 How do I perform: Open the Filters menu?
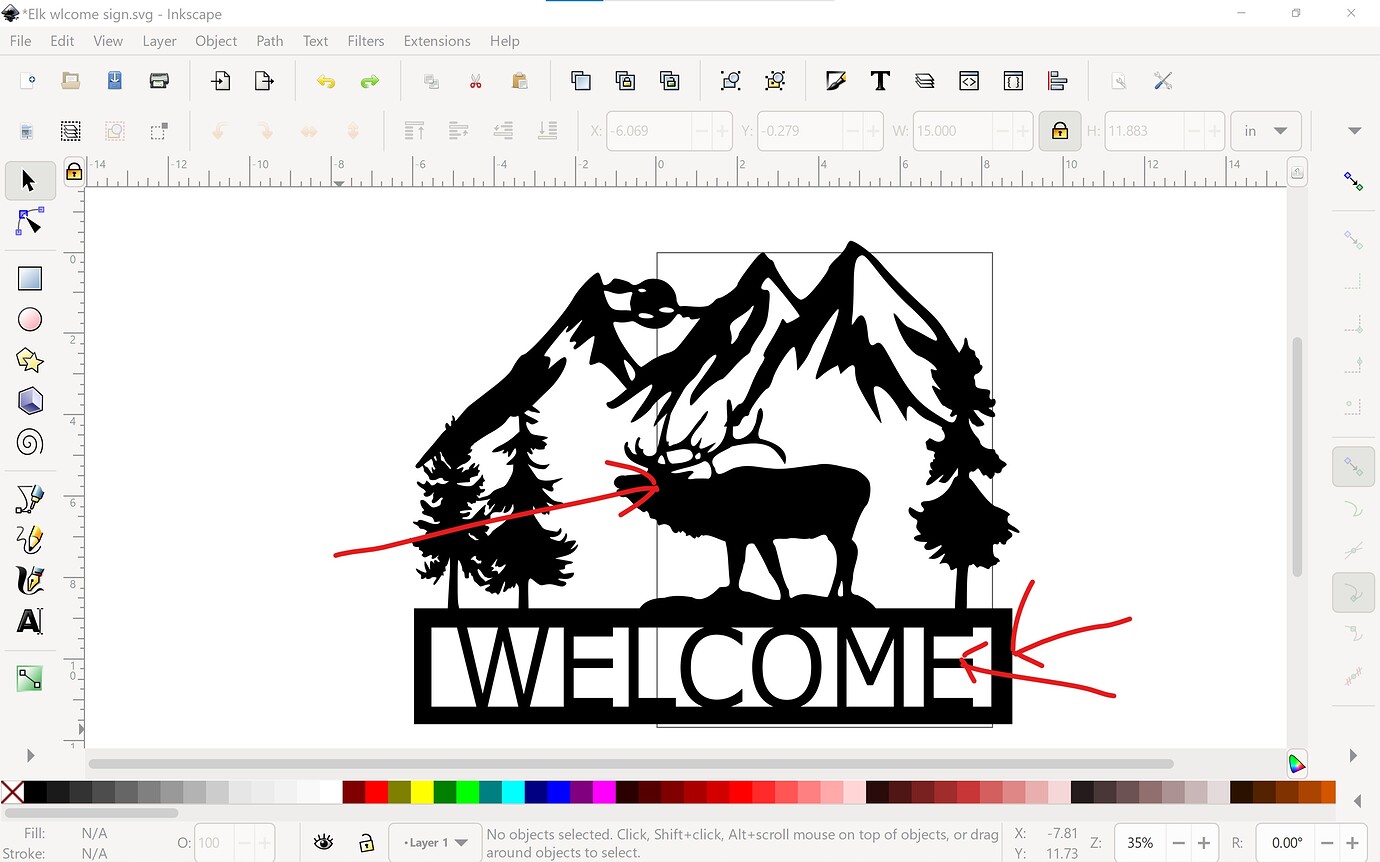(365, 41)
